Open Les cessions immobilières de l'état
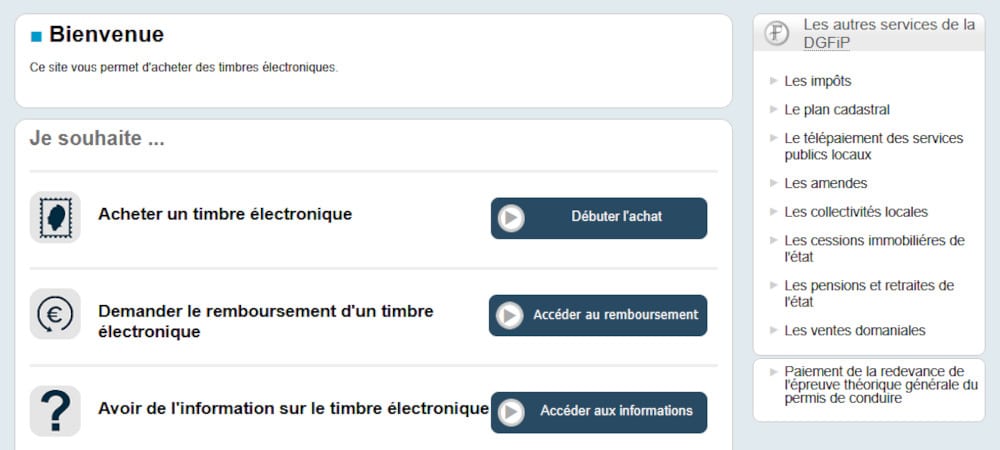The image size is (1000, 450). [873, 248]
